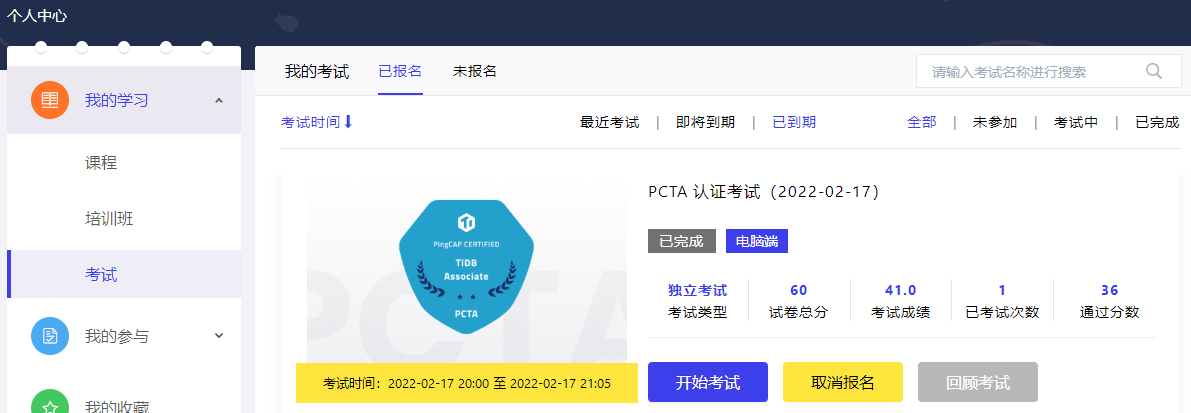Filter by 即将到期
The width and height of the screenshot is (1191, 413).
[x=706, y=122]
